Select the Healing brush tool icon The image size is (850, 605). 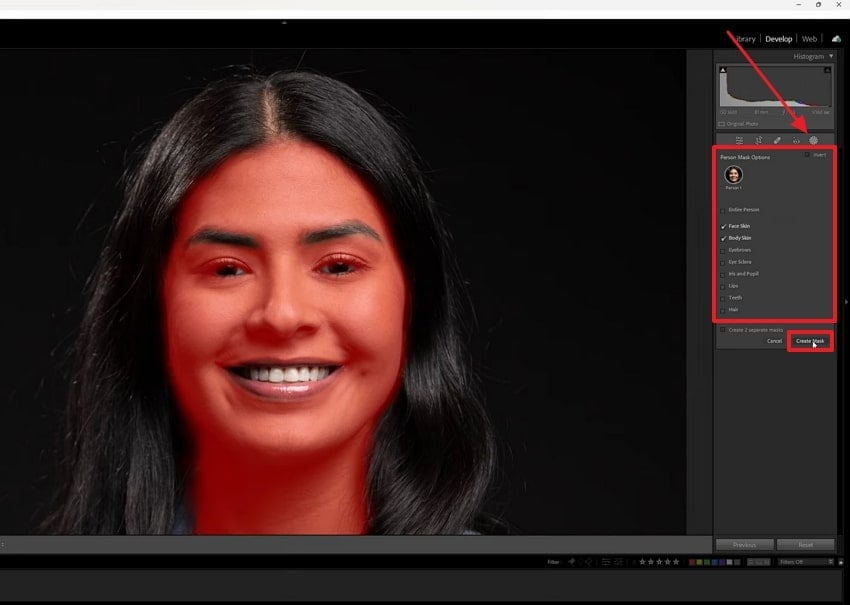(x=777, y=140)
